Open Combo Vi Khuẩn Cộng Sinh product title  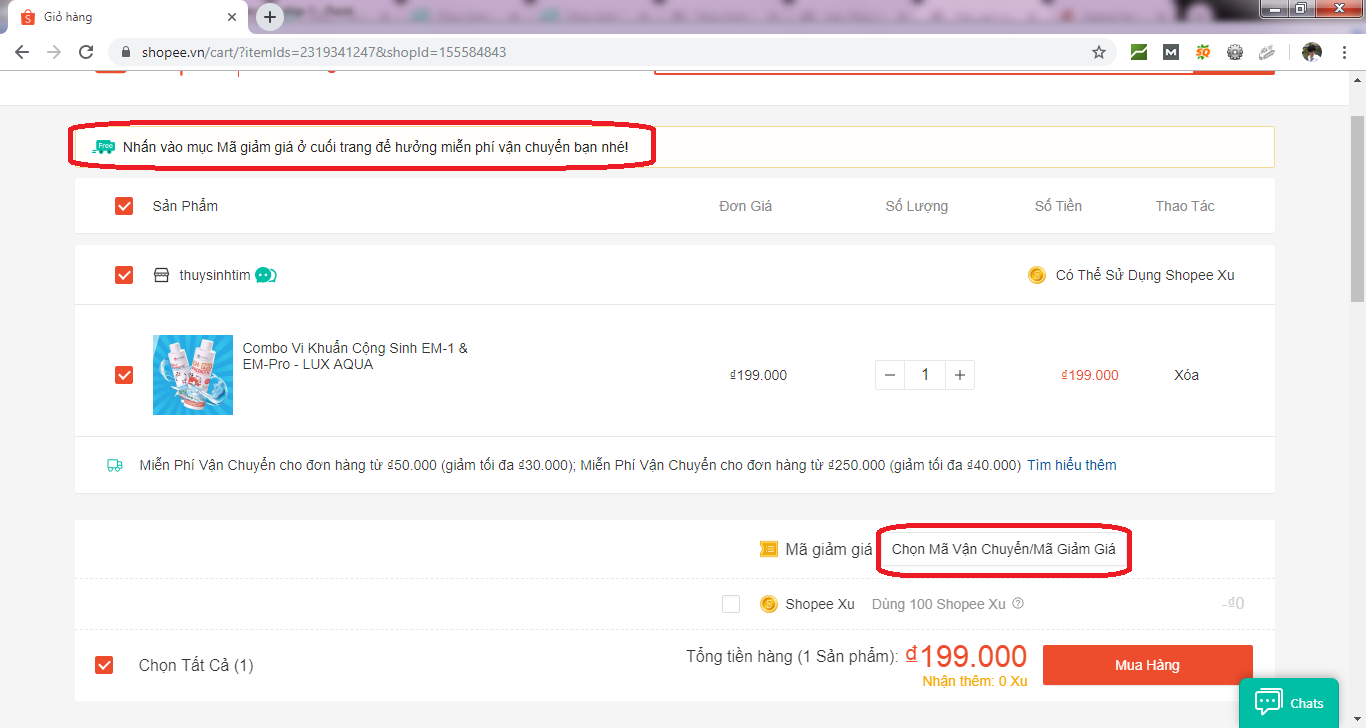355,356
